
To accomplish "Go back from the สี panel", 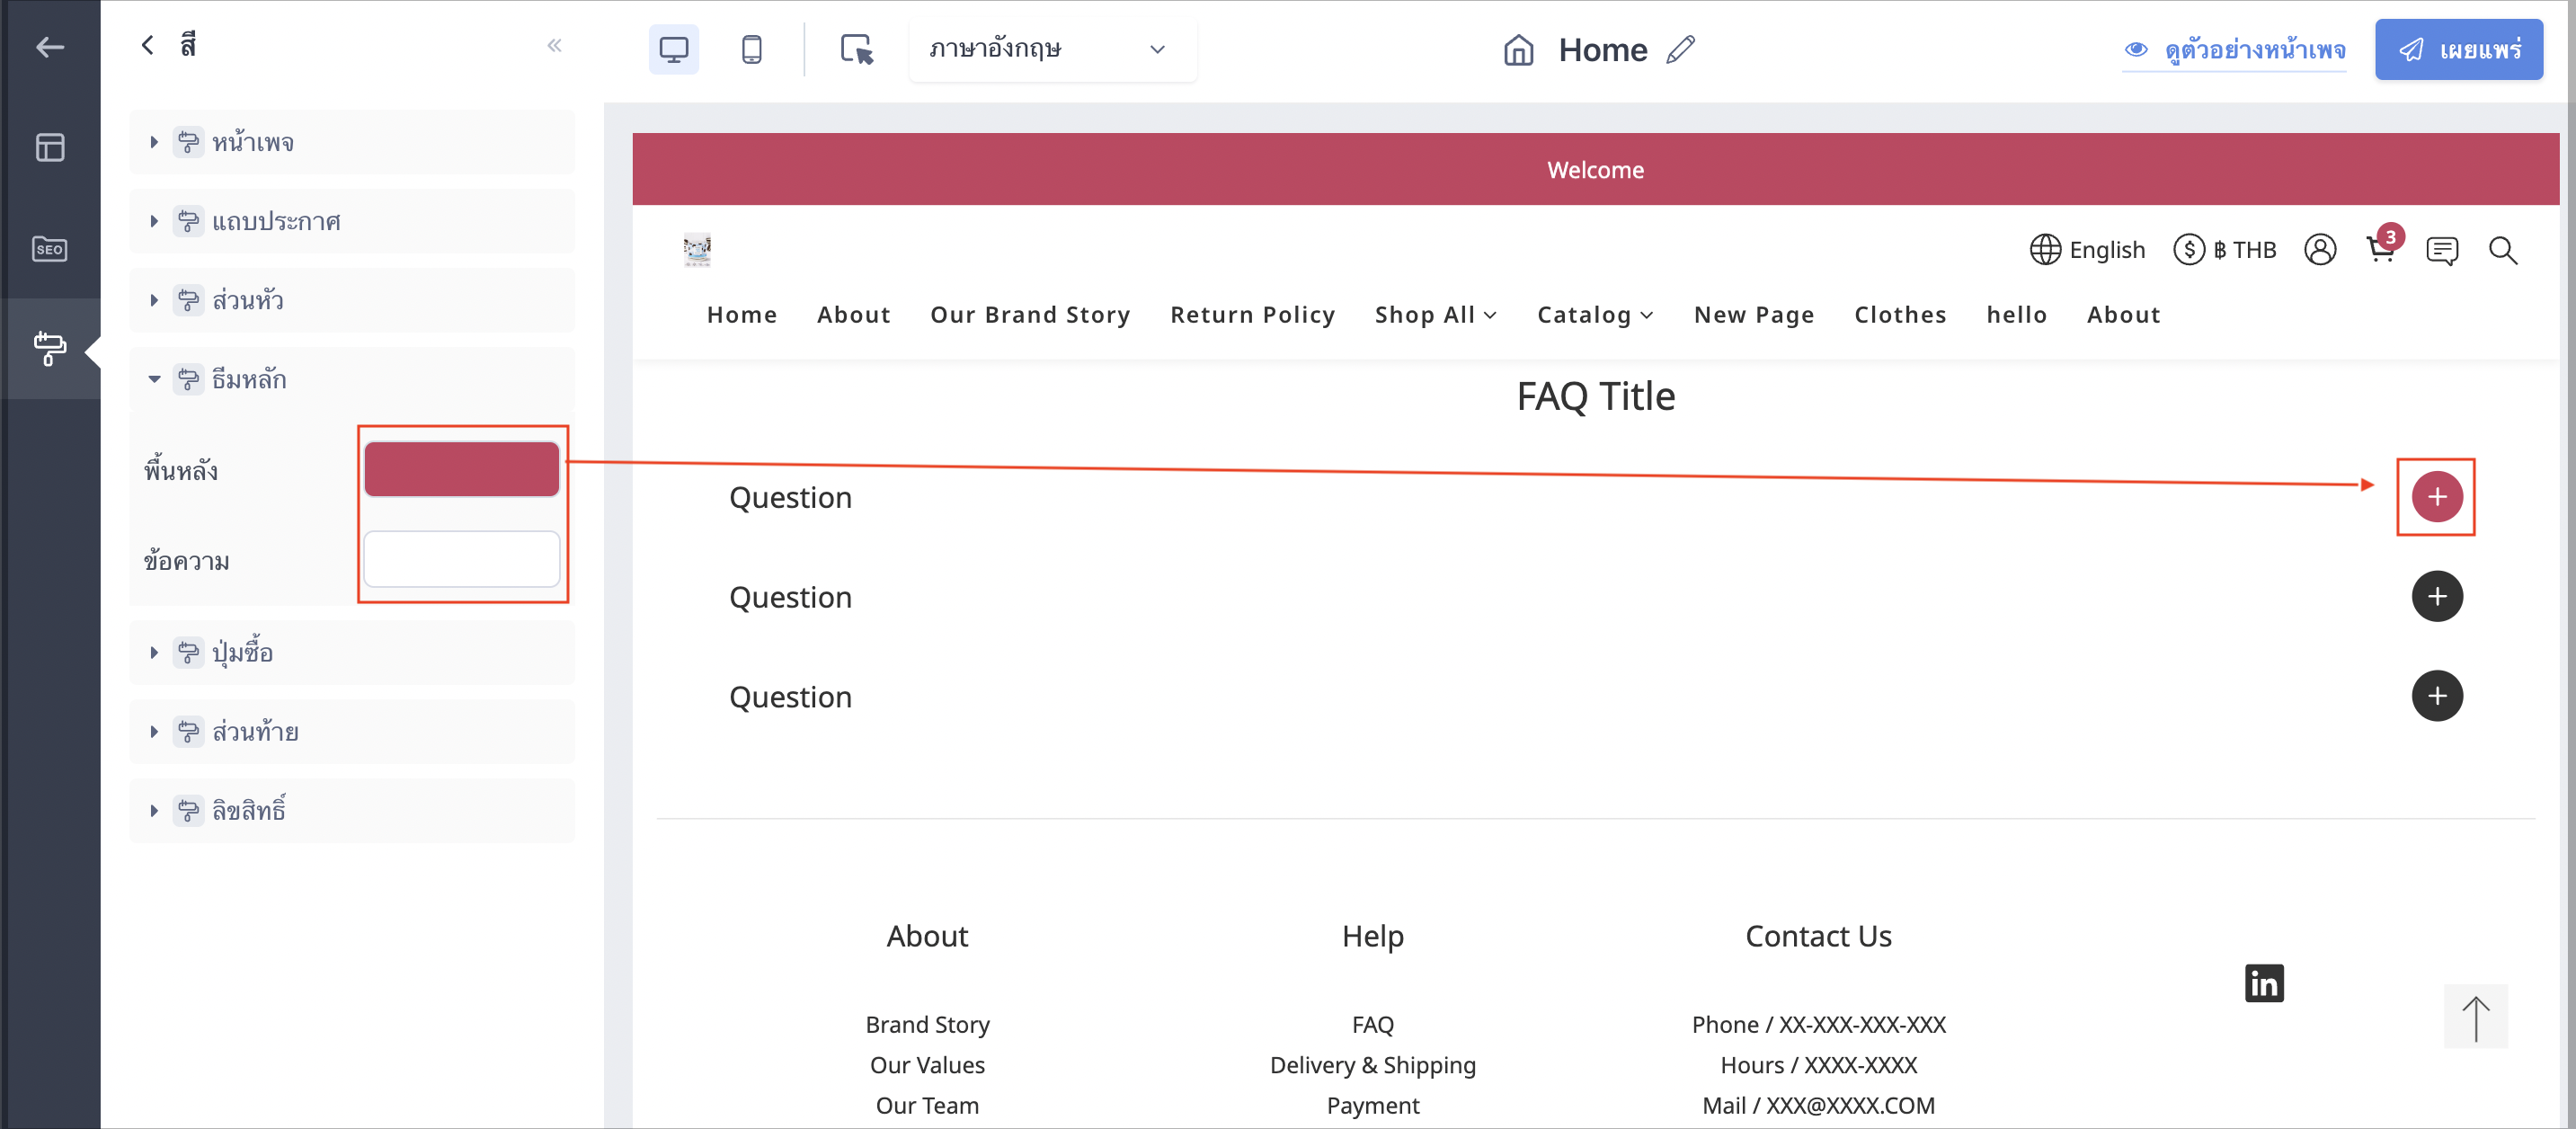I will tap(148, 45).
